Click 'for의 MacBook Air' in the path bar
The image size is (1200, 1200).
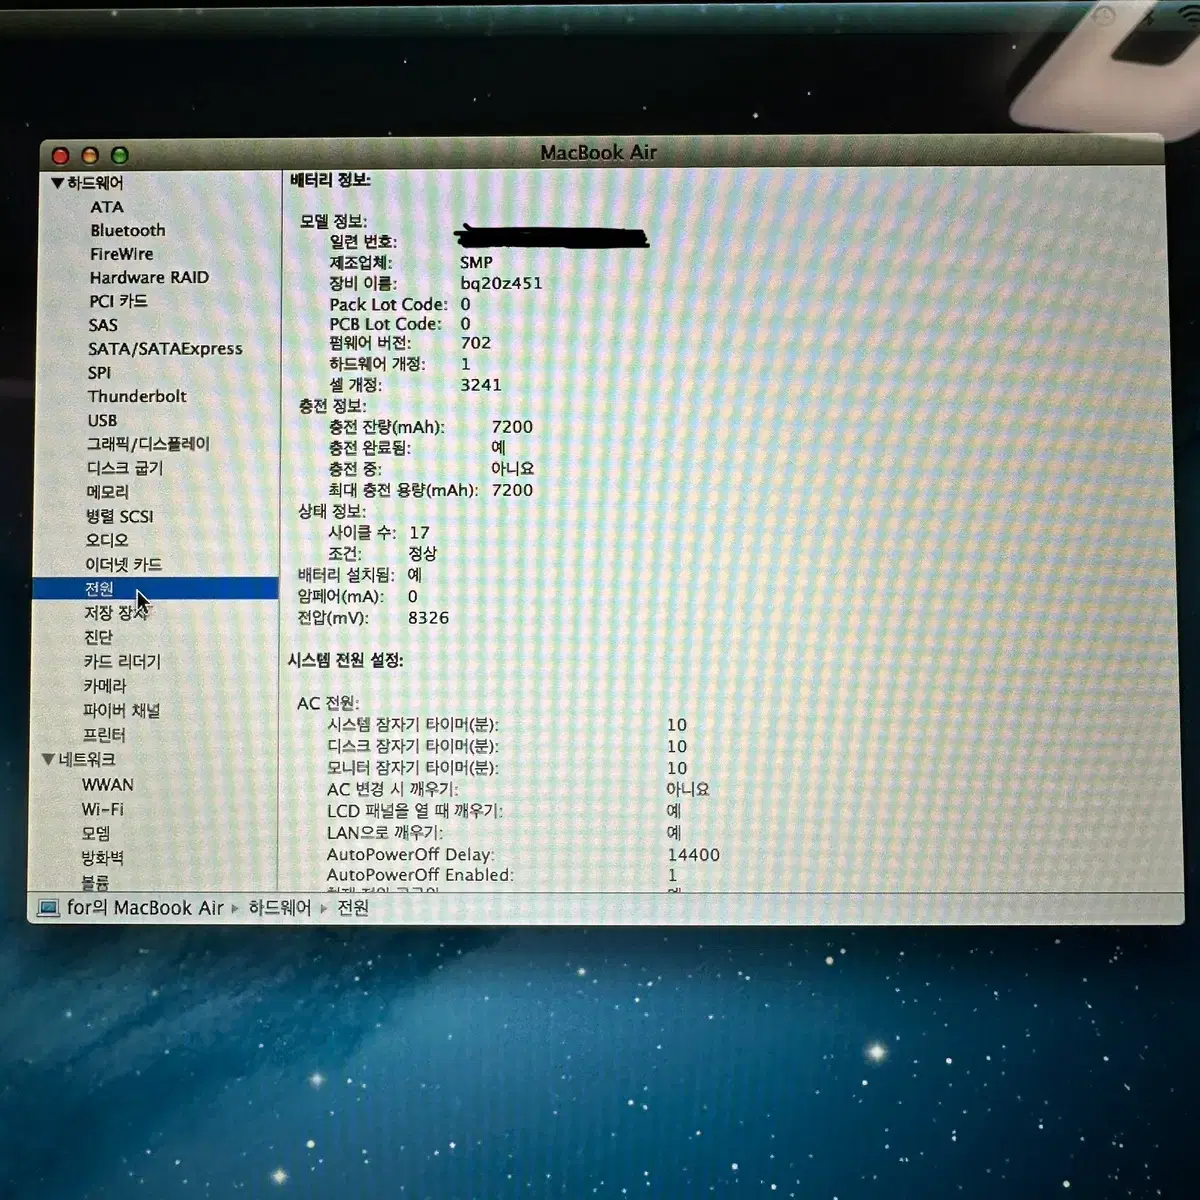click(x=145, y=908)
